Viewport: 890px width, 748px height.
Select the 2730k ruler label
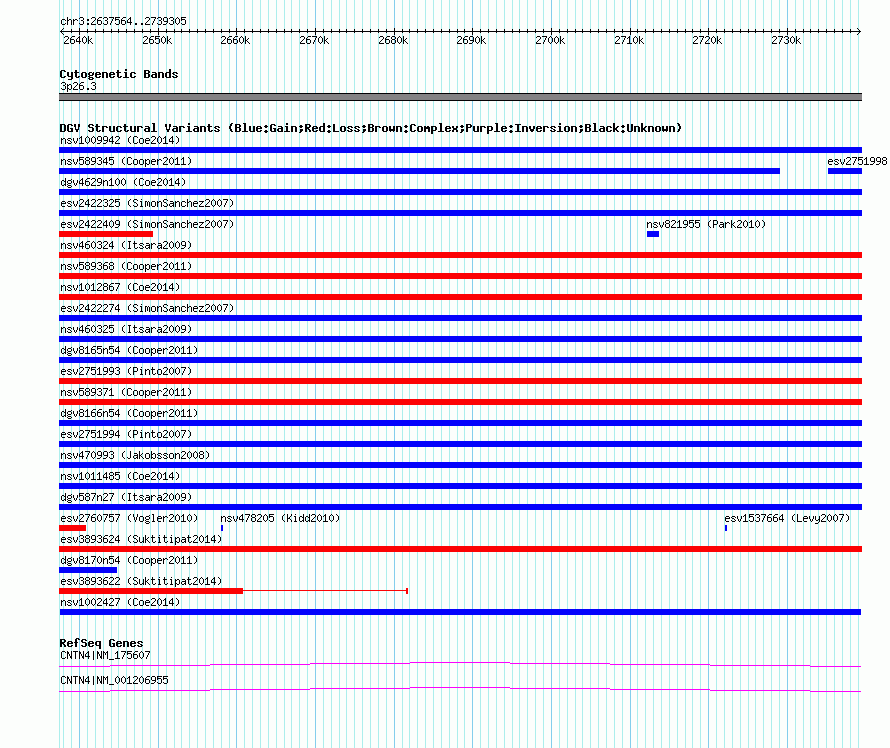pyautogui.click(x=787, y=40)
